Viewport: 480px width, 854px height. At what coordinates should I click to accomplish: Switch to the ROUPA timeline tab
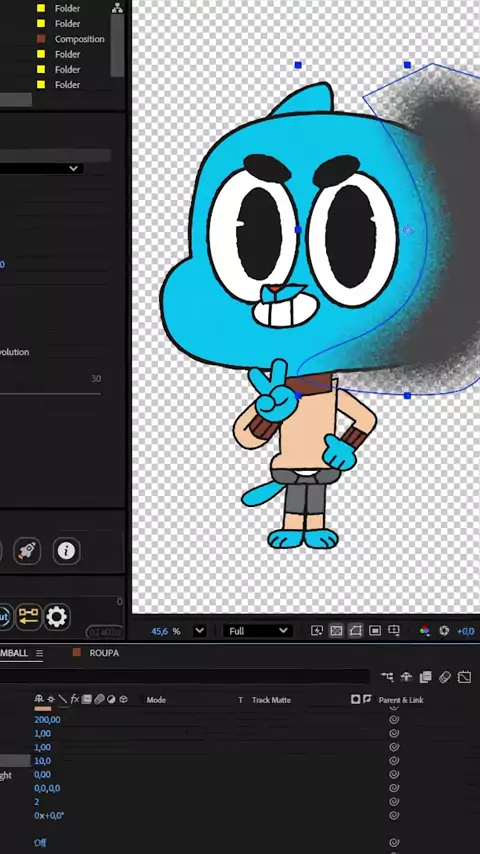(104, 652)
